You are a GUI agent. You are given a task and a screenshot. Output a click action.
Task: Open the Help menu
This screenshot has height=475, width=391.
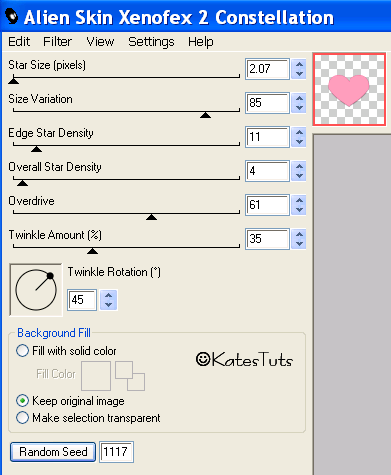[201, 42]
